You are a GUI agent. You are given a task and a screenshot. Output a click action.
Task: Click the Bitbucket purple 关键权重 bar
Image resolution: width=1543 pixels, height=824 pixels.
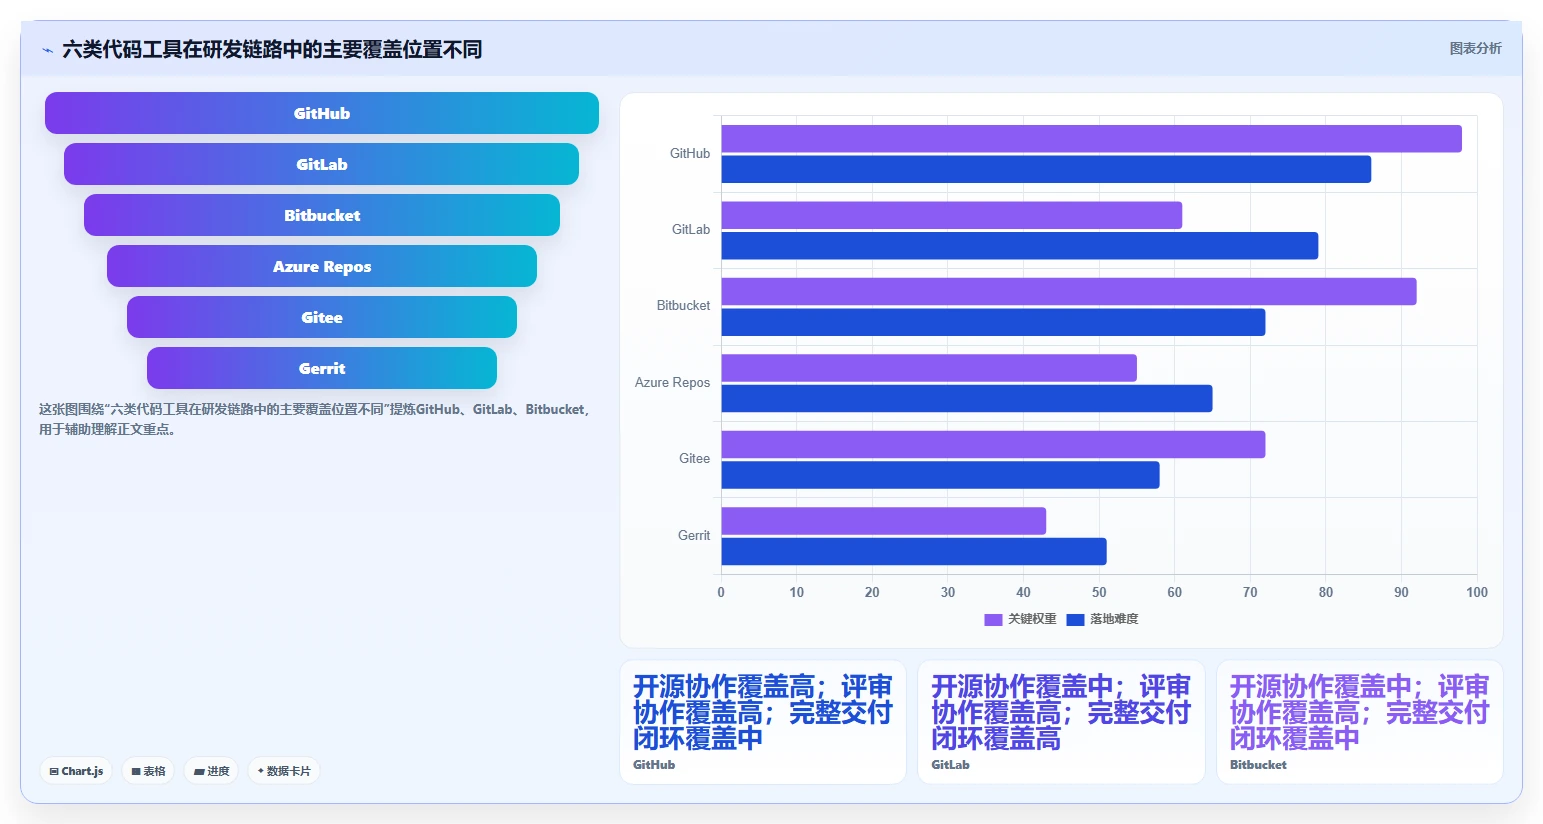[1068, 291]
